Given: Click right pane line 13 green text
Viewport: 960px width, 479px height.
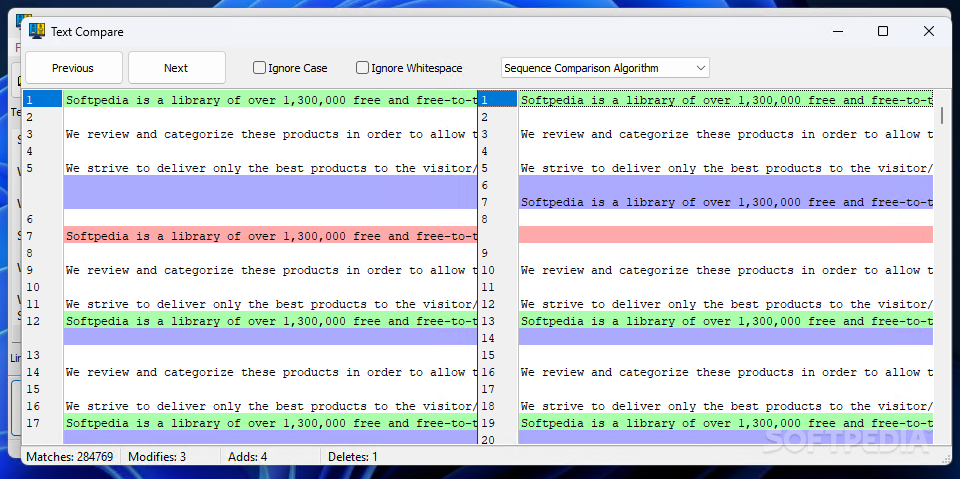Looking at the screenshot, I should (726, 320).
